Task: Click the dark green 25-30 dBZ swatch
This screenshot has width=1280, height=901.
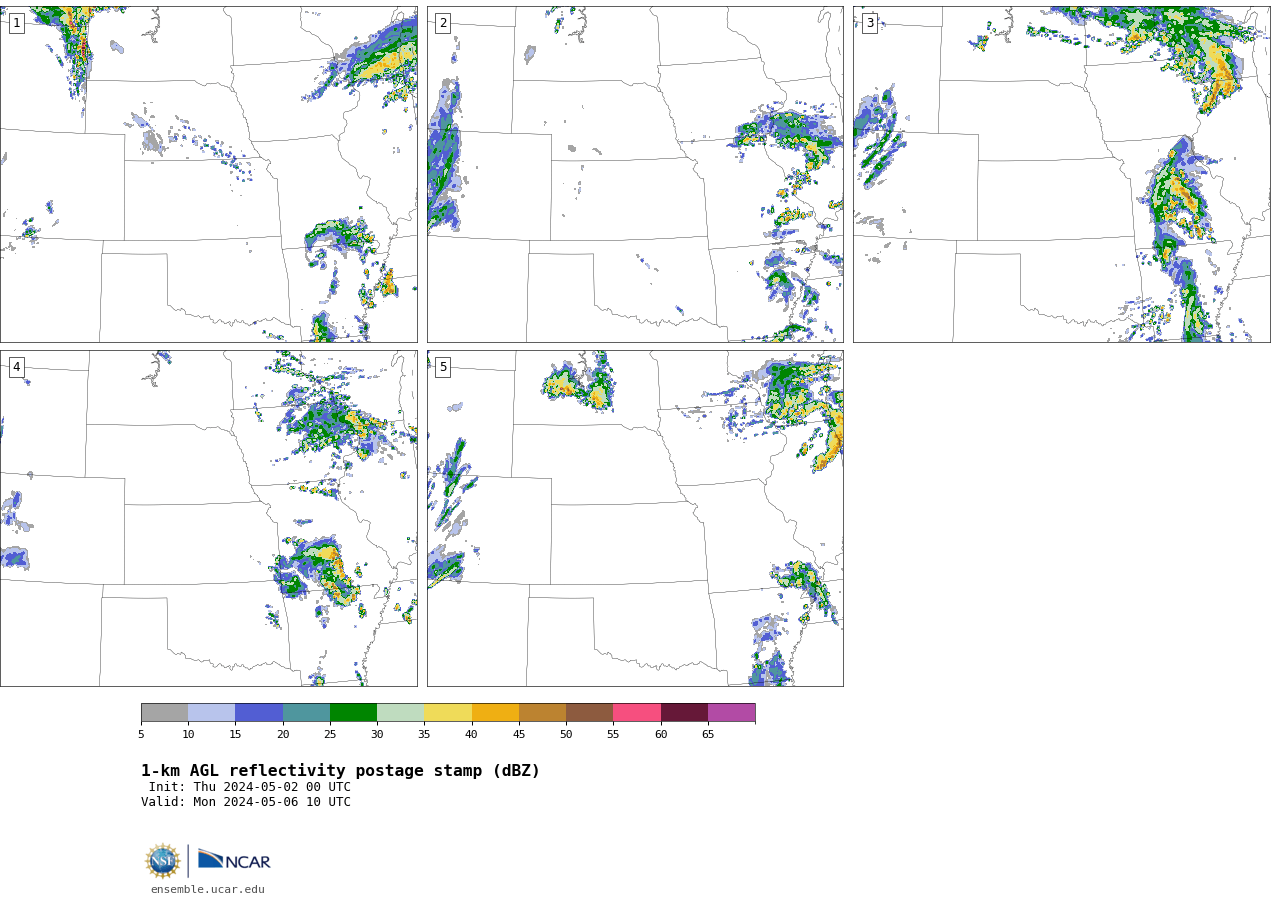Action: (x=353, y=712)
